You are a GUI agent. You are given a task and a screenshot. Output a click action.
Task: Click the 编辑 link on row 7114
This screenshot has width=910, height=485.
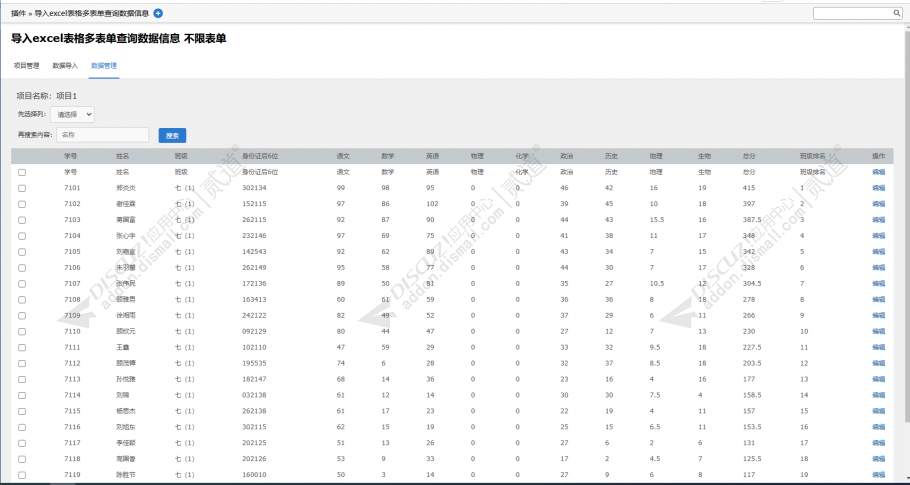[x=879, y=396]
